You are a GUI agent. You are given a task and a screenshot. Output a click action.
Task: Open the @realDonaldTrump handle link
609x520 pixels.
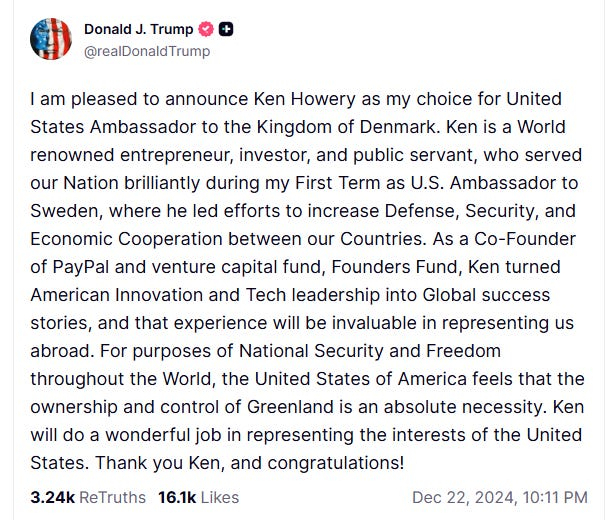tap(147, 51)
